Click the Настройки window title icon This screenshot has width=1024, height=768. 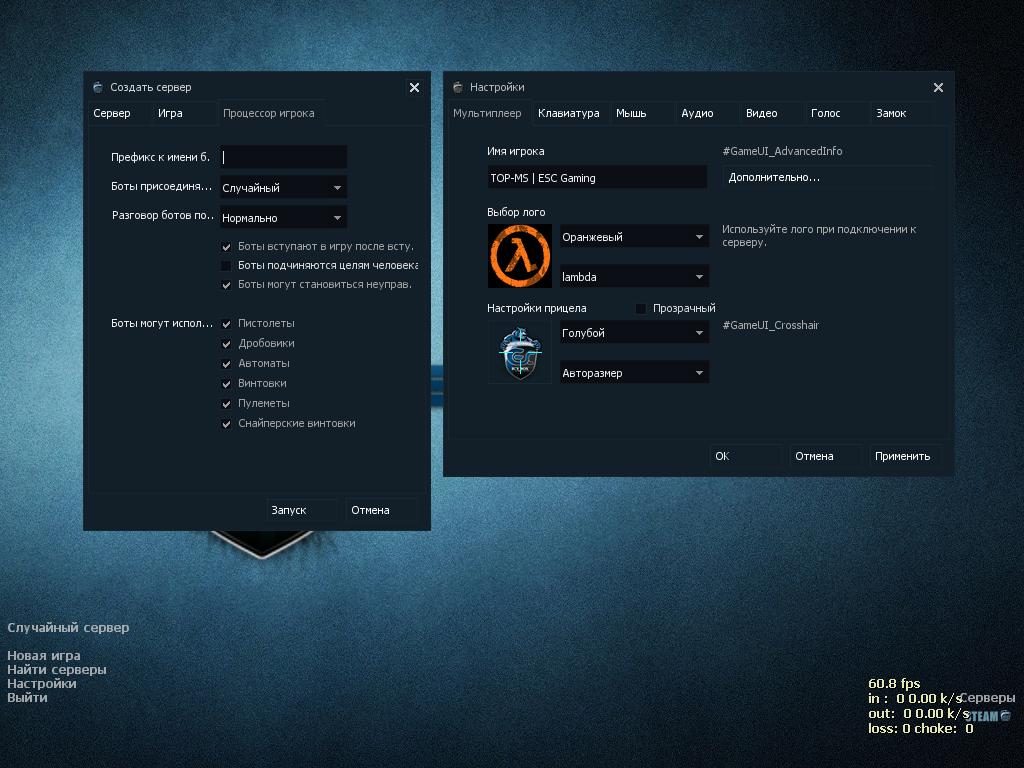pos(457,87)
